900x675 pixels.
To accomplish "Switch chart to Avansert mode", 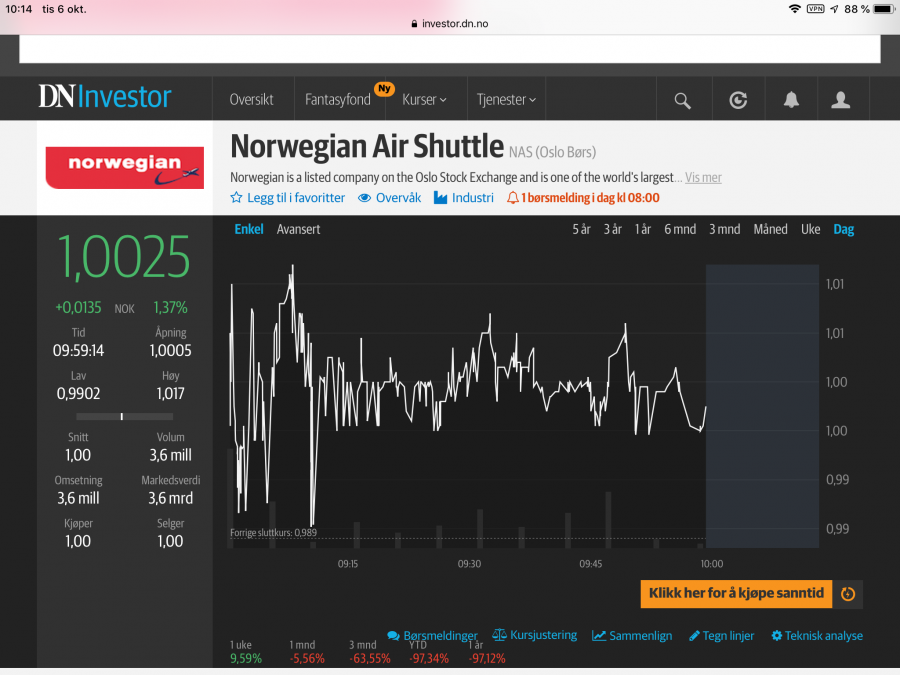I will (298, 229).
